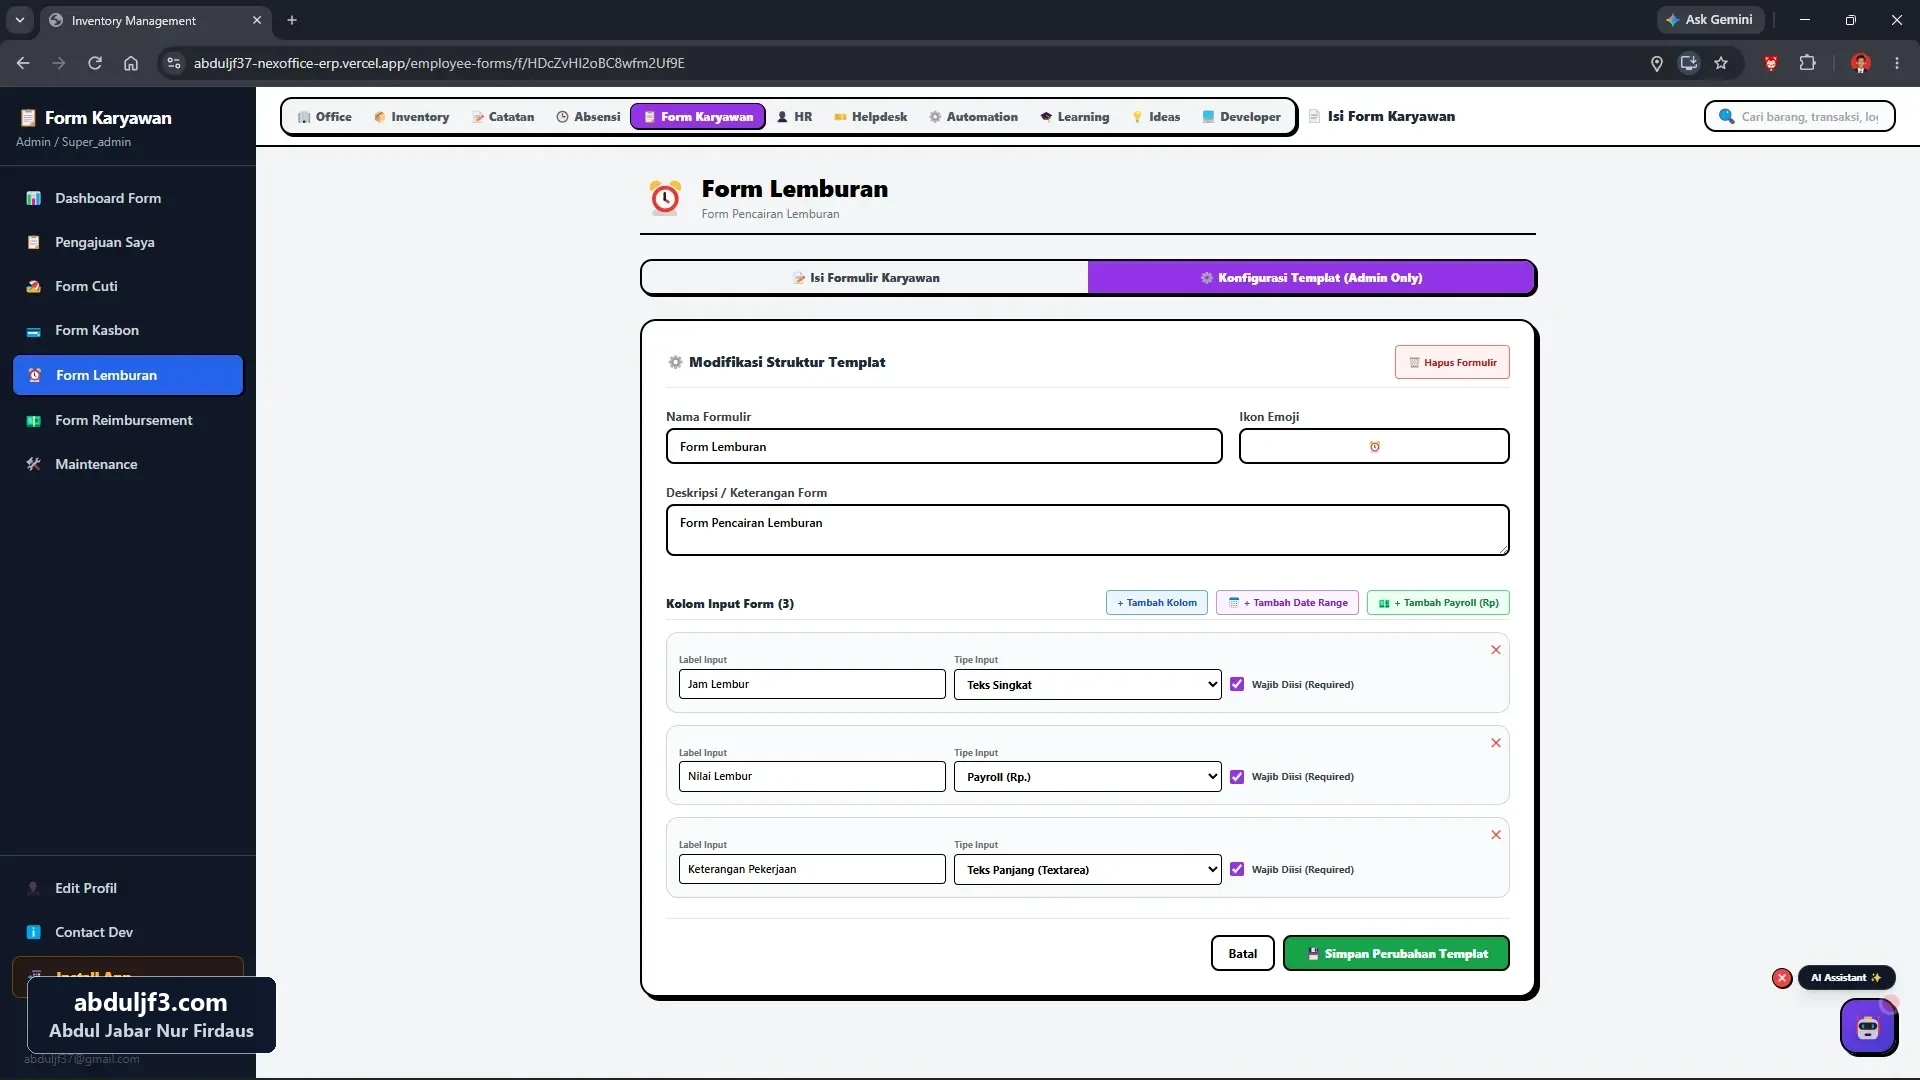Image resolution: width=1920 pixels, height=1080 pixels.
Task: Click Simpan Perubahan Templat button
Action: coord(1396,954)
